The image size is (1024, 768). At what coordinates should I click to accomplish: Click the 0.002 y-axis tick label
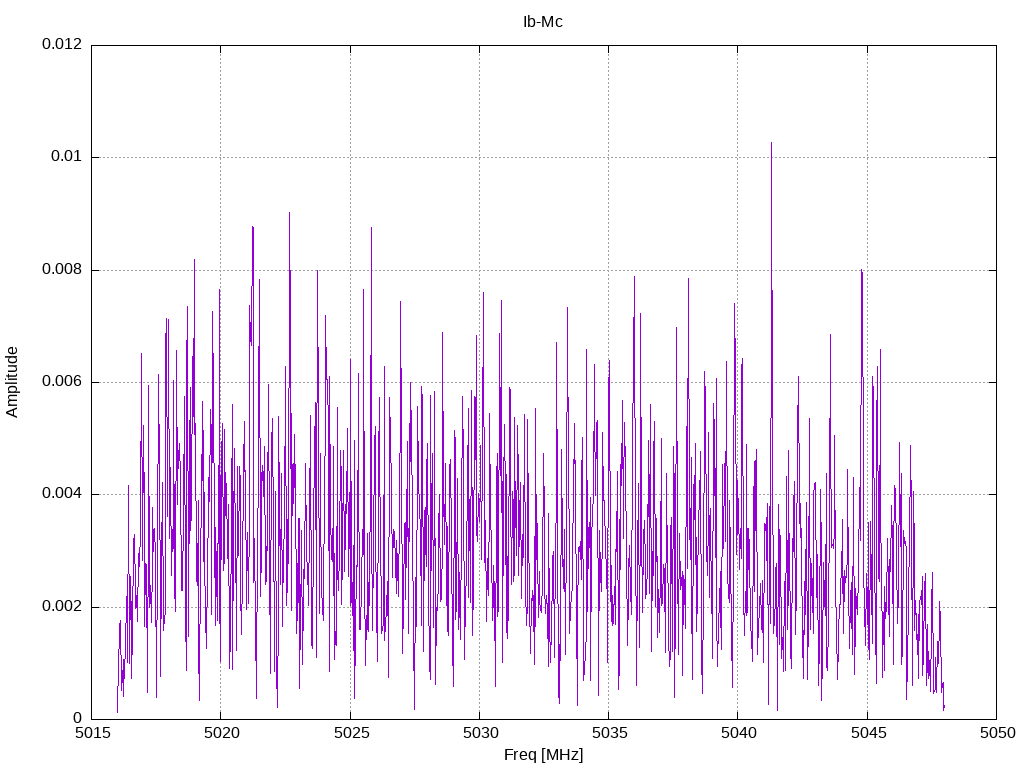pyautogui.click(x=63, y=607)
